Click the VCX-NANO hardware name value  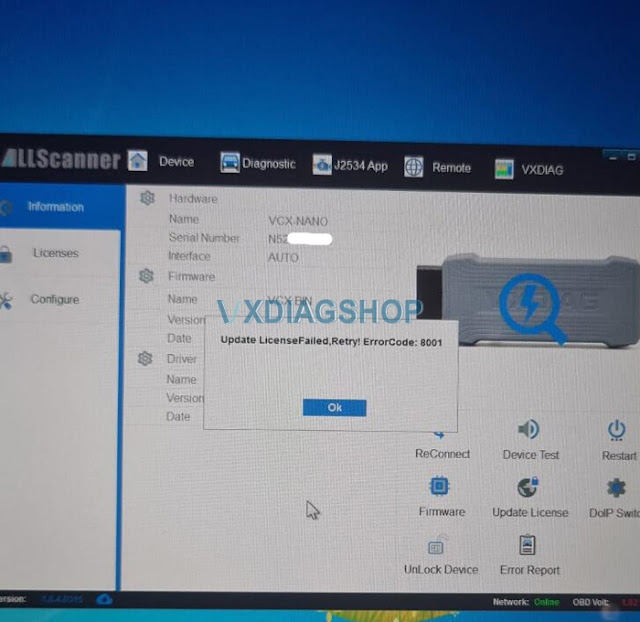coord(298,221)
